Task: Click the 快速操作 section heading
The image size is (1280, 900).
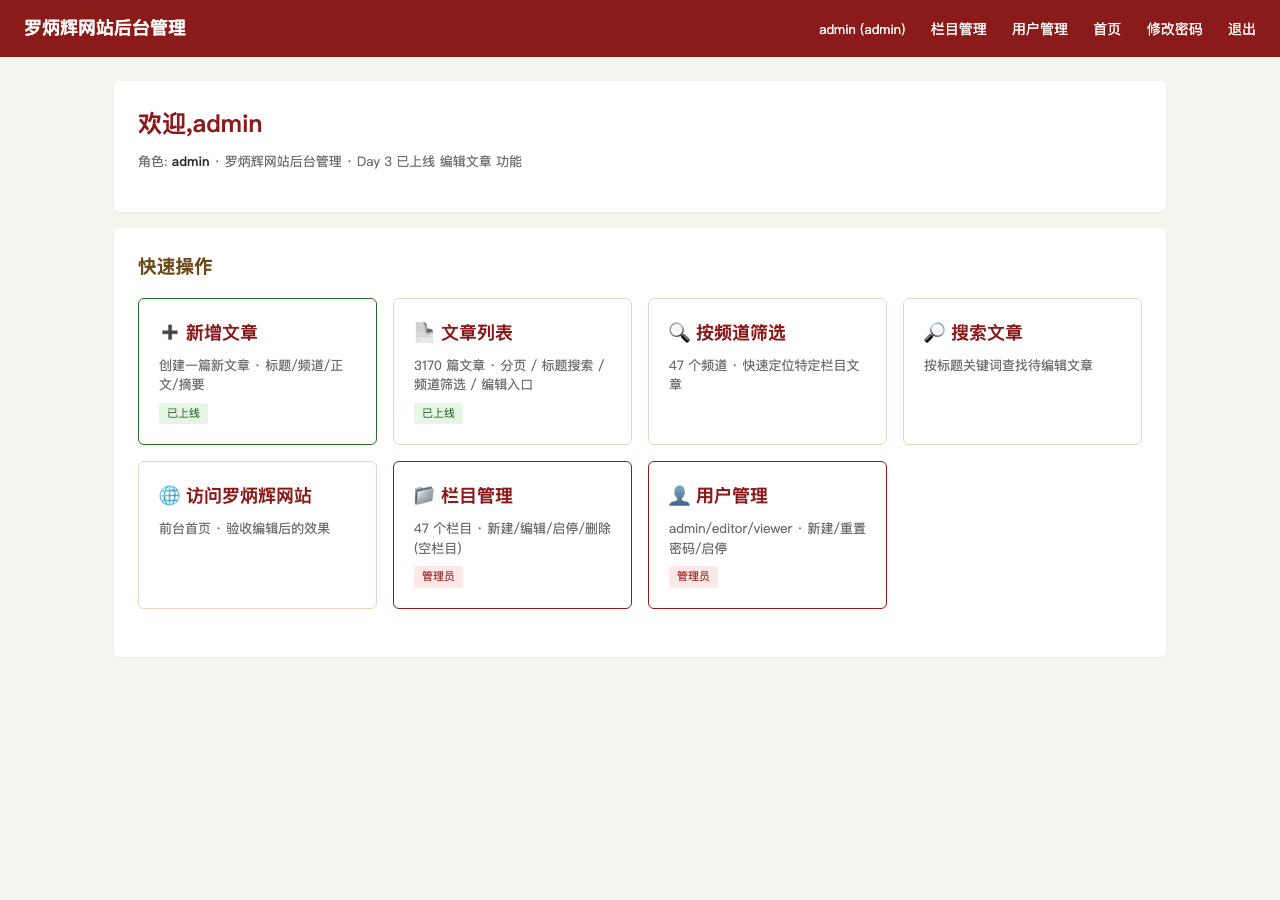Action: pos(175,267)
